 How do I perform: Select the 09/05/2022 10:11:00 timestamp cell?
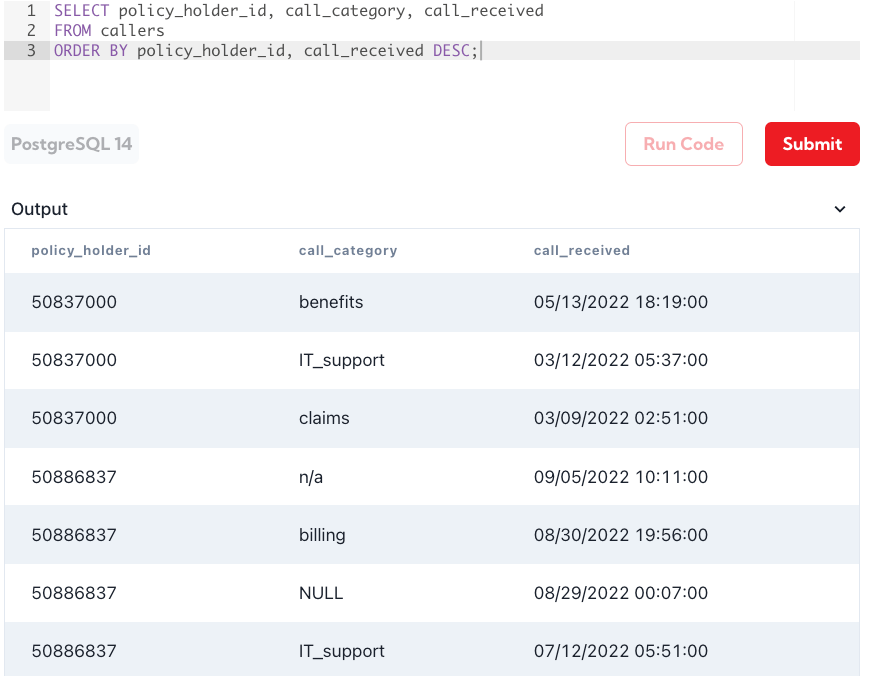(x=620, y=477)
